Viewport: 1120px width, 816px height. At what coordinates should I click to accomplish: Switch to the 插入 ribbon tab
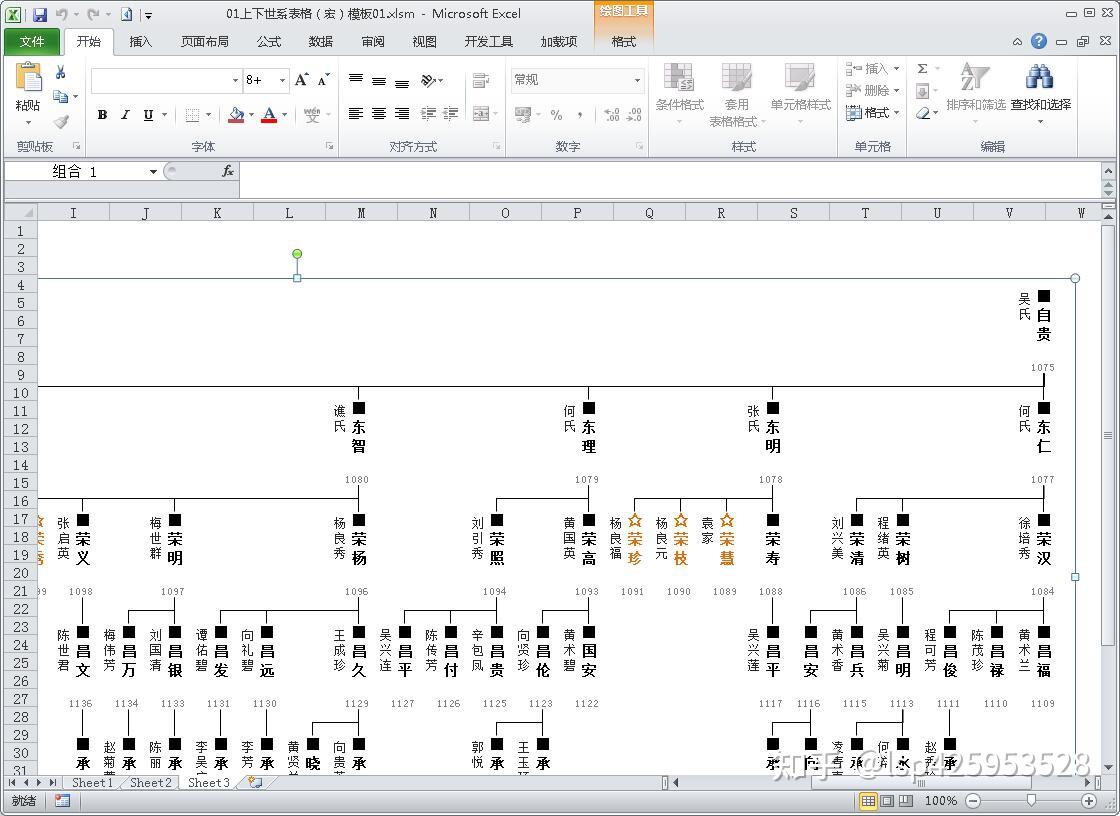tap(141, 41)
